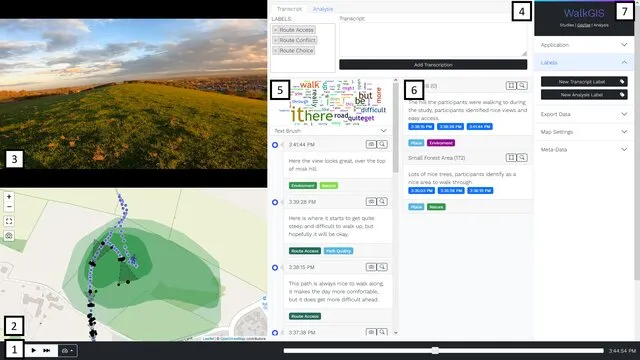This screenshot has width=640, height=360.
Task: Click the Add Transcription button
Action: [433, 64]
